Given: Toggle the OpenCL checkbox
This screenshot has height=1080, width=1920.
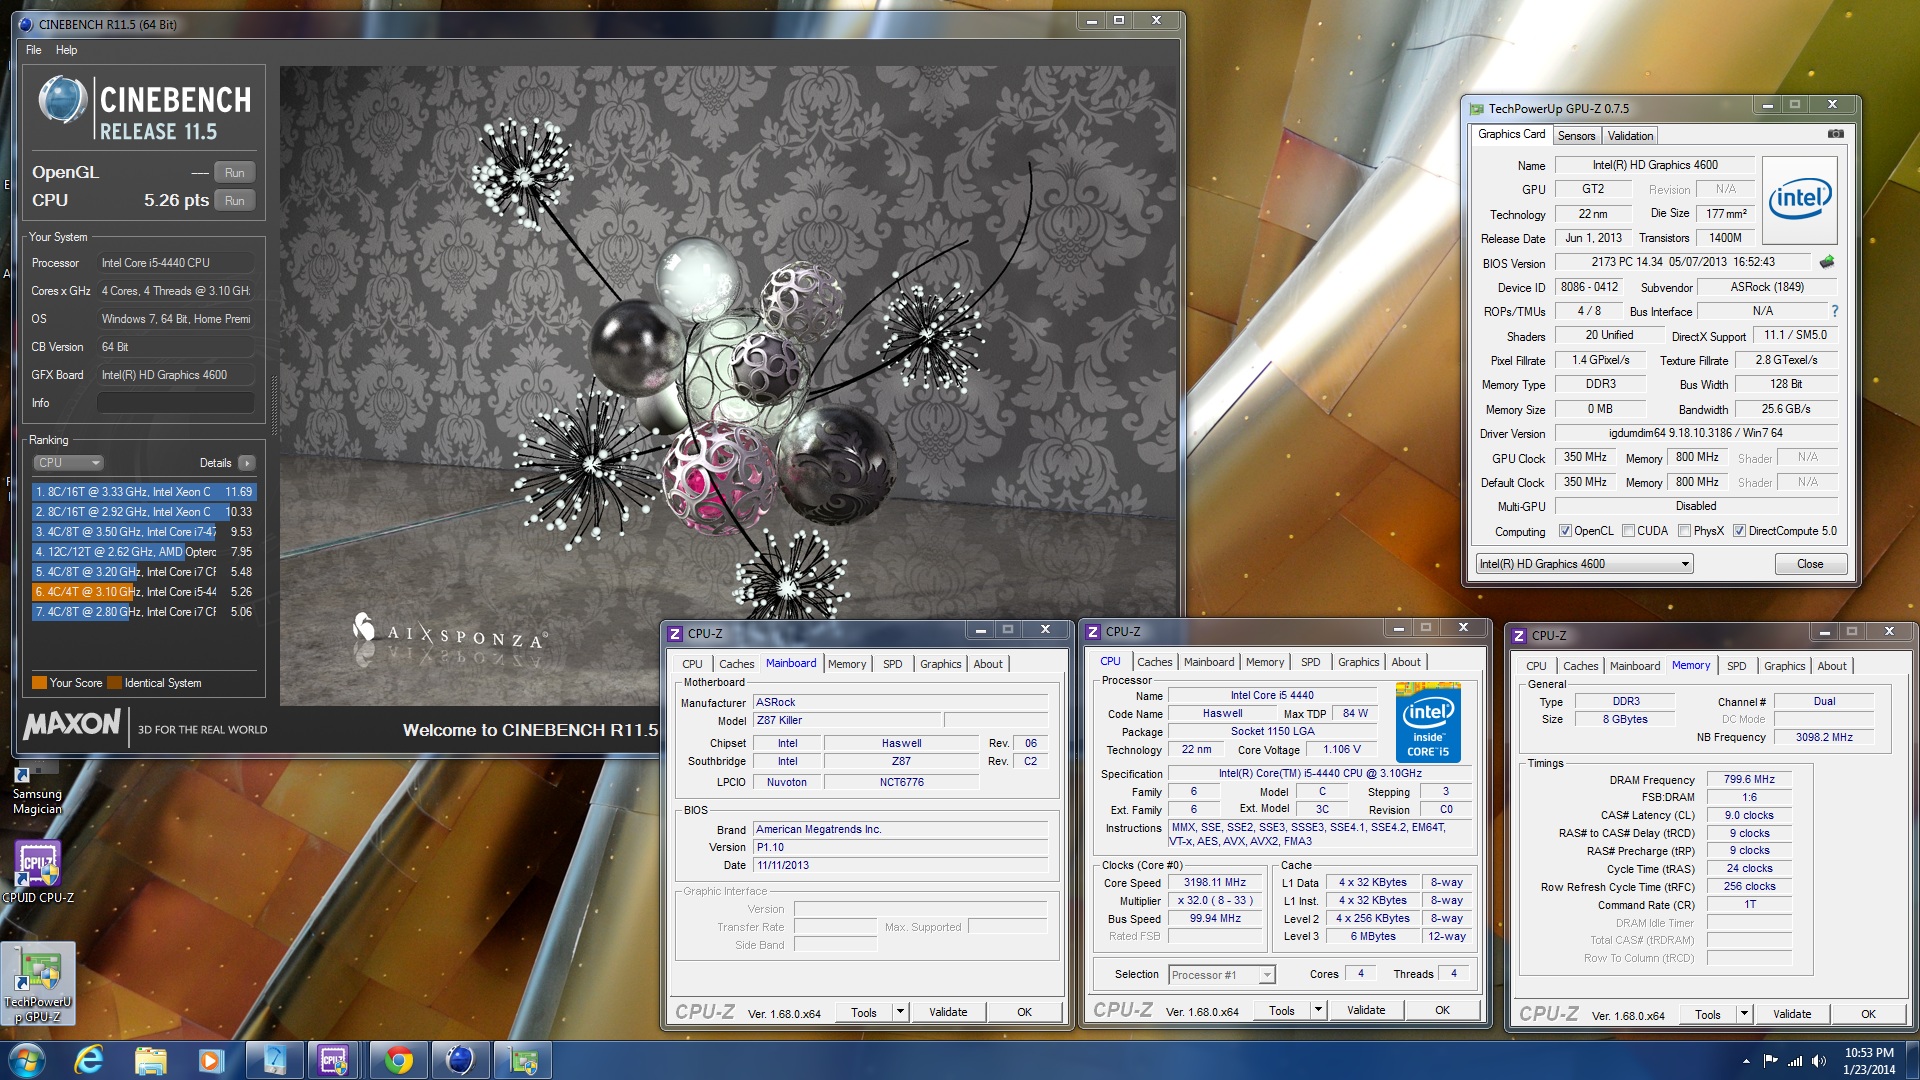Looking at the screenshot, I should 1565,531.
